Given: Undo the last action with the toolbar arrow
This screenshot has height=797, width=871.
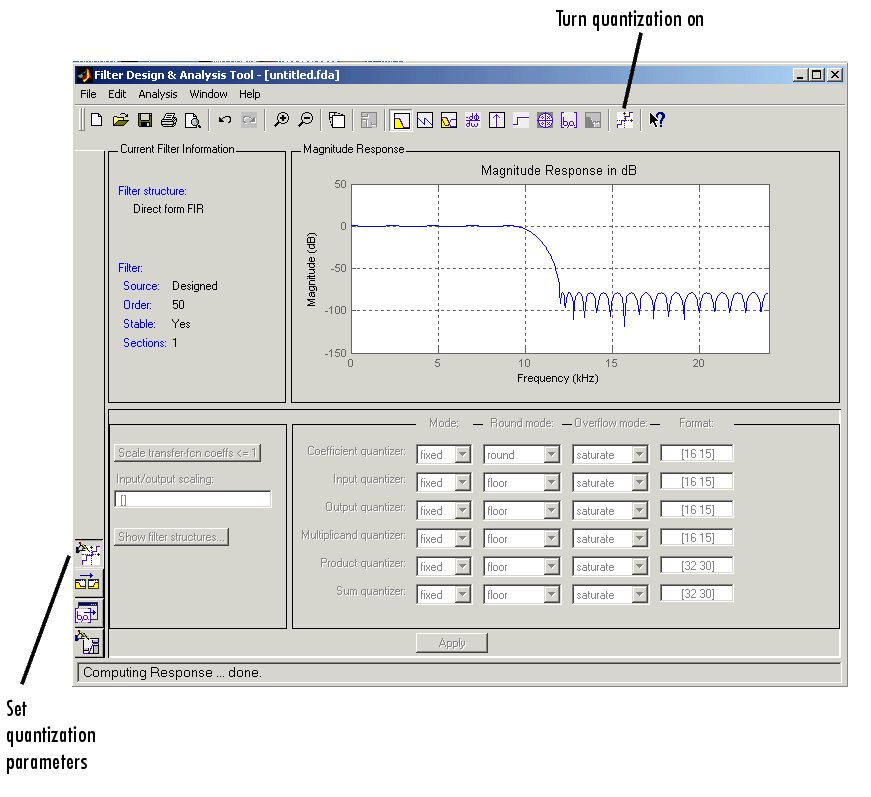Looking at the screenshot, I should [x=225, y=120].
